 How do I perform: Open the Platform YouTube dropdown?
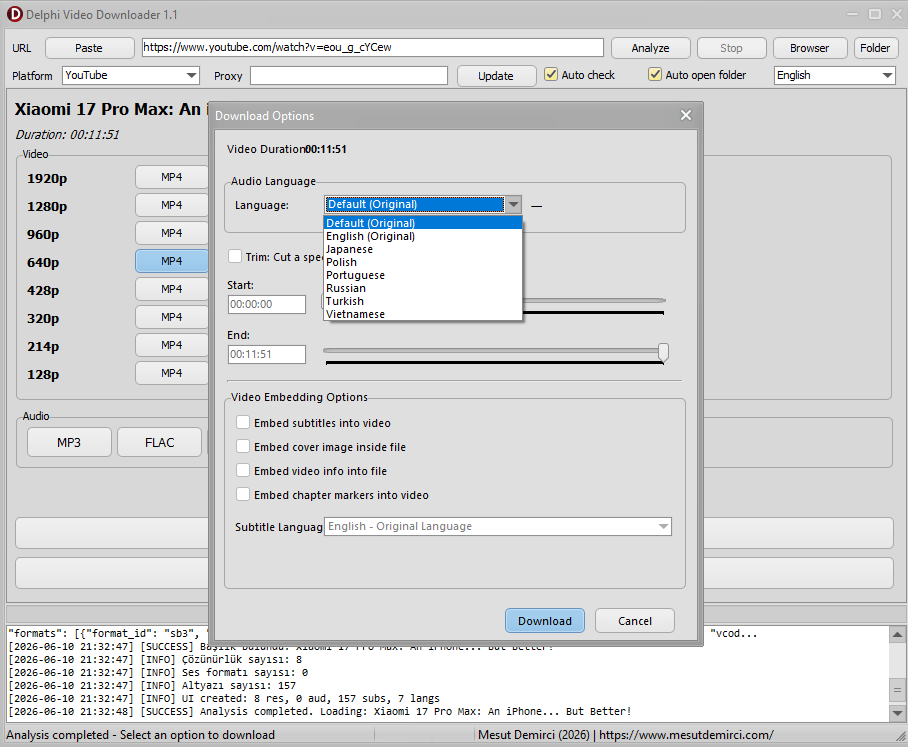click(x=131, y=75)
